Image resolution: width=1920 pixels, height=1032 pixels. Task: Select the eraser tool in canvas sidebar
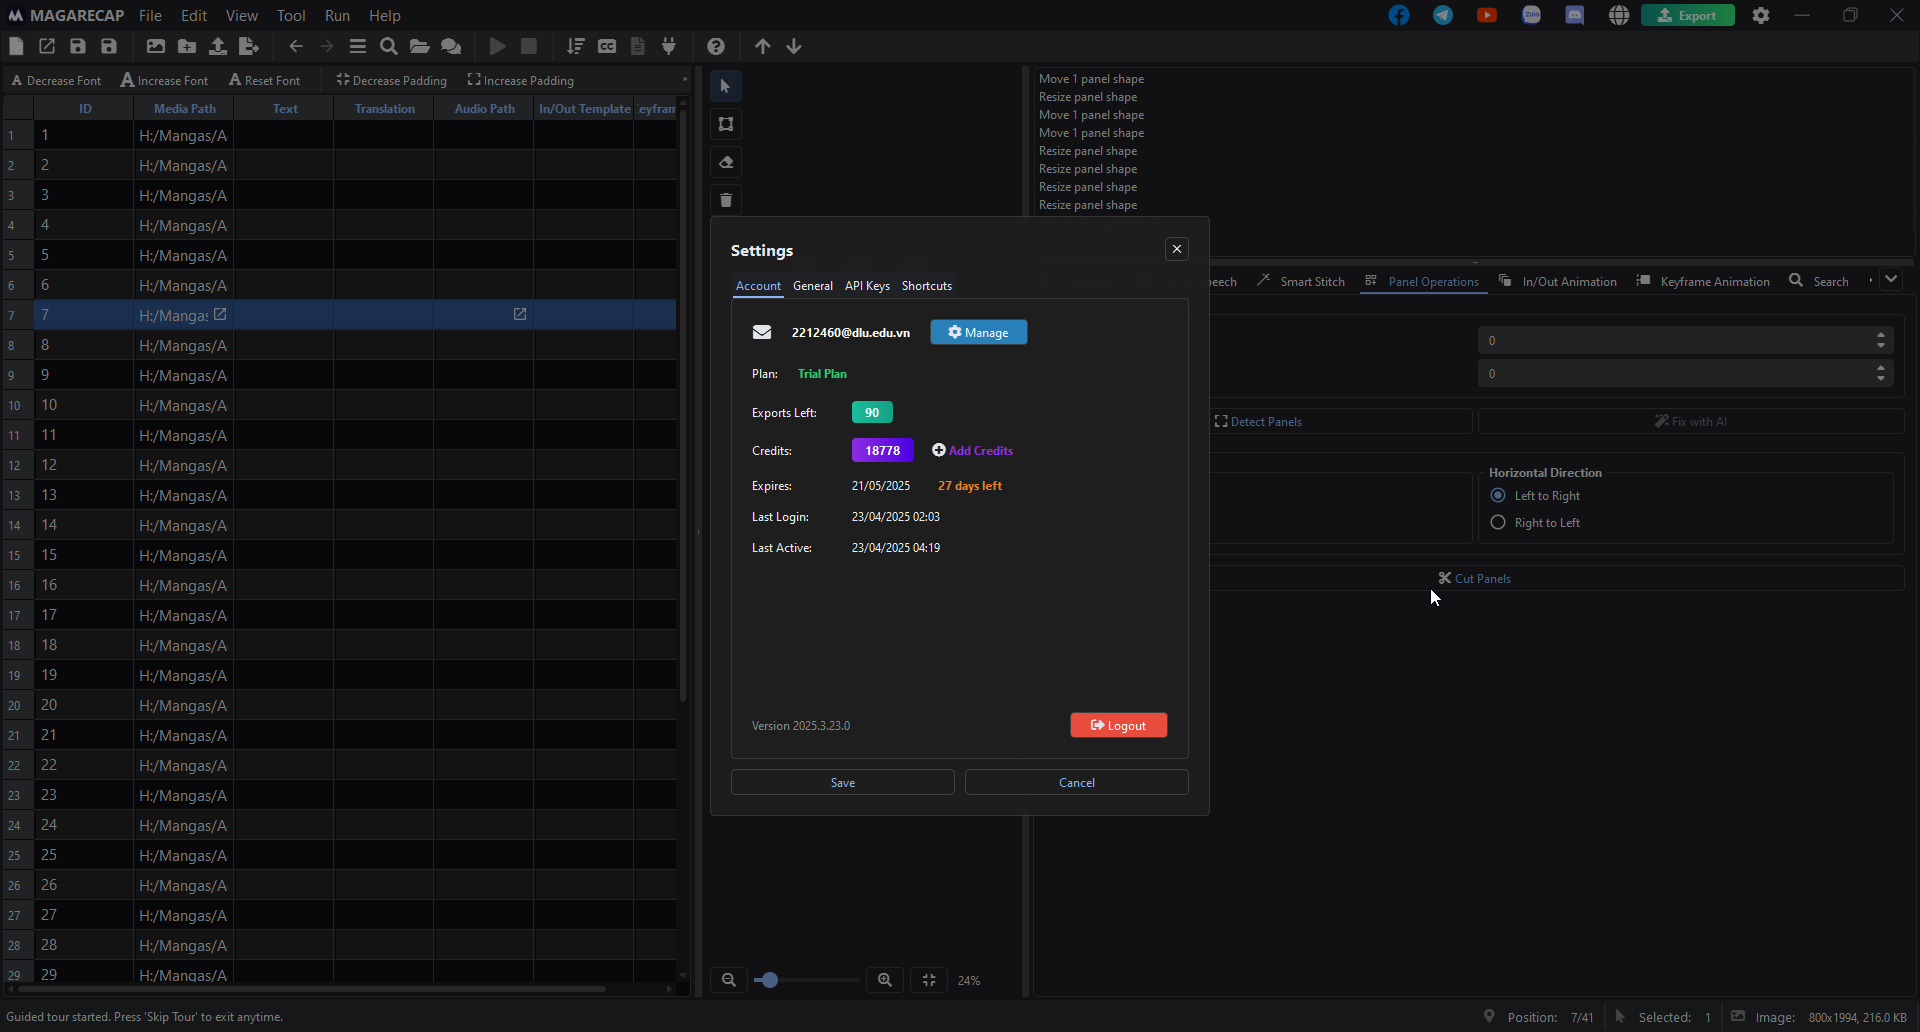coord(726,162)
